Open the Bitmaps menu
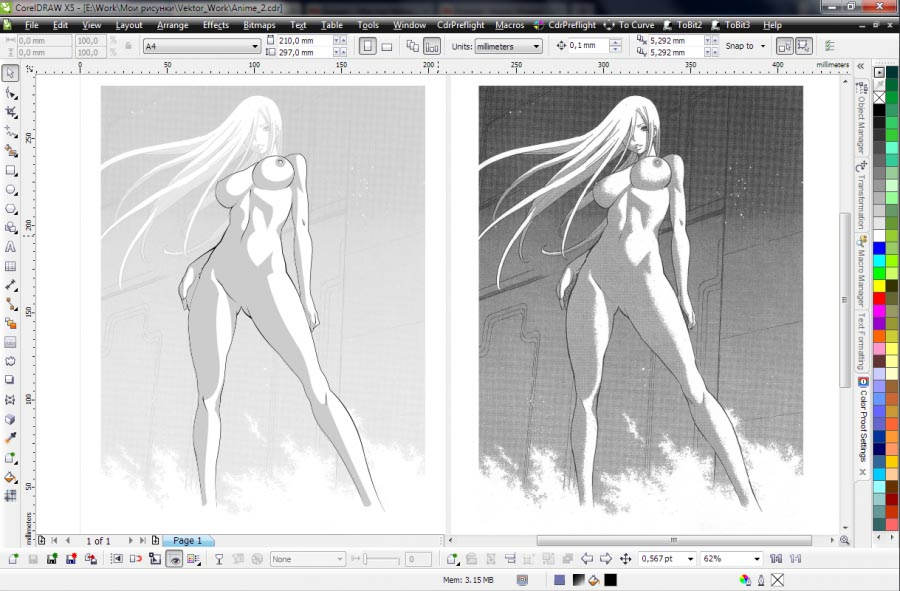900x591 pixels. click(259, 25)
